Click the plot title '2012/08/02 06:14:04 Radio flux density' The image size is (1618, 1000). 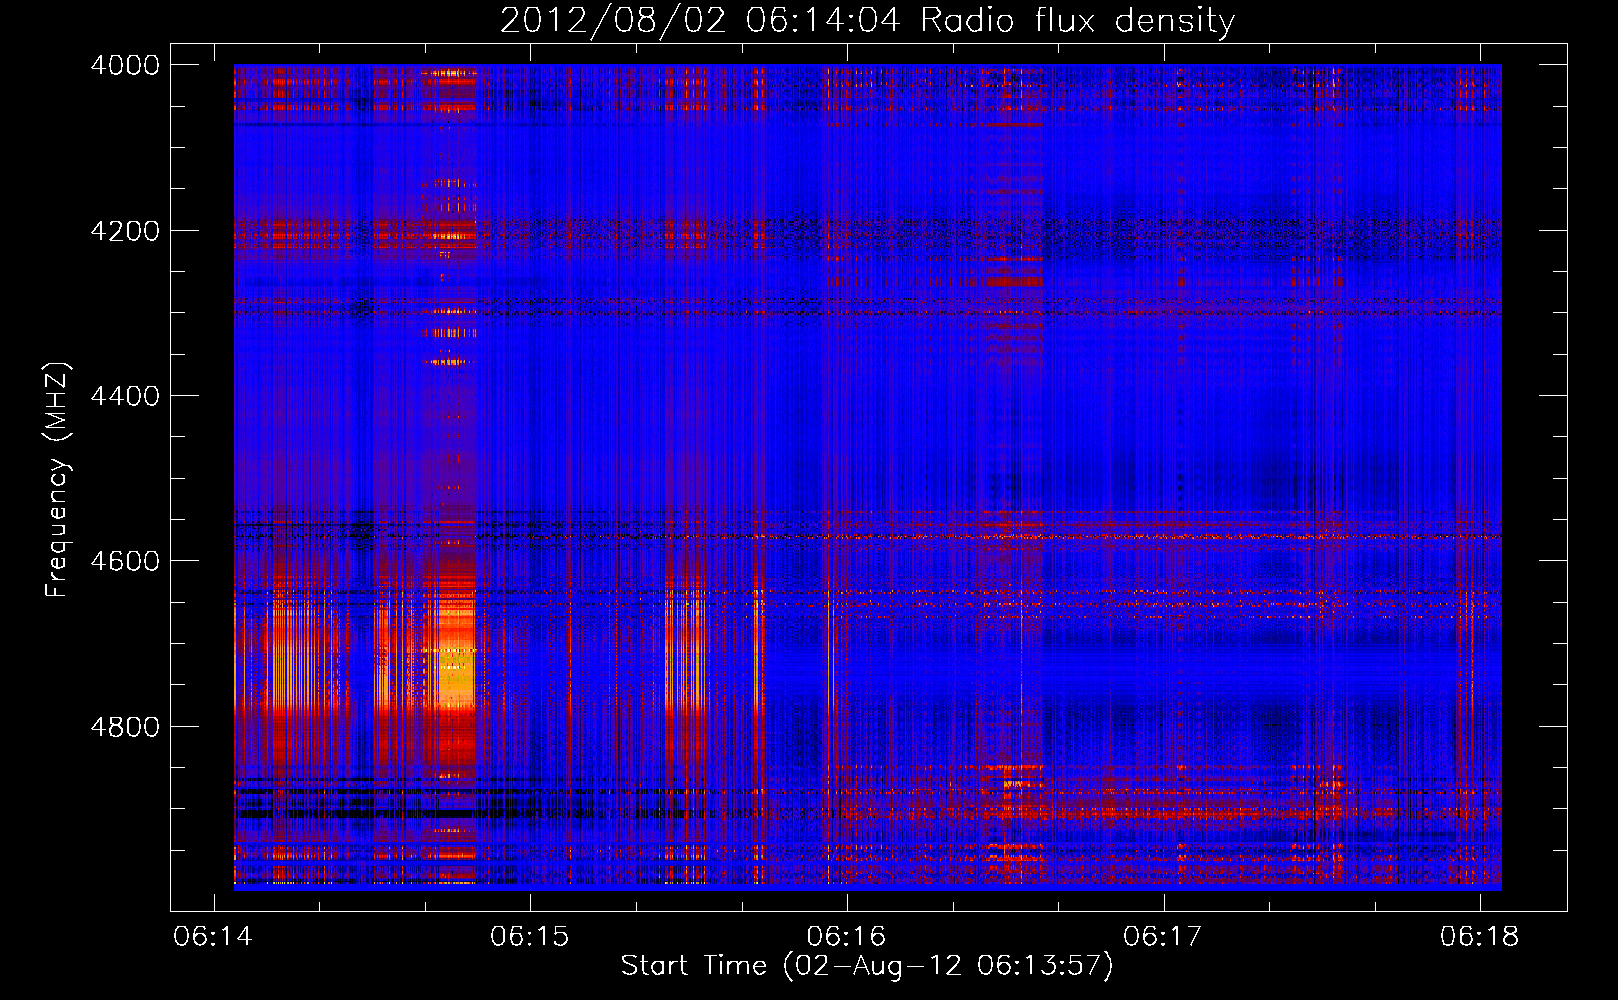(x=867, y=20)
